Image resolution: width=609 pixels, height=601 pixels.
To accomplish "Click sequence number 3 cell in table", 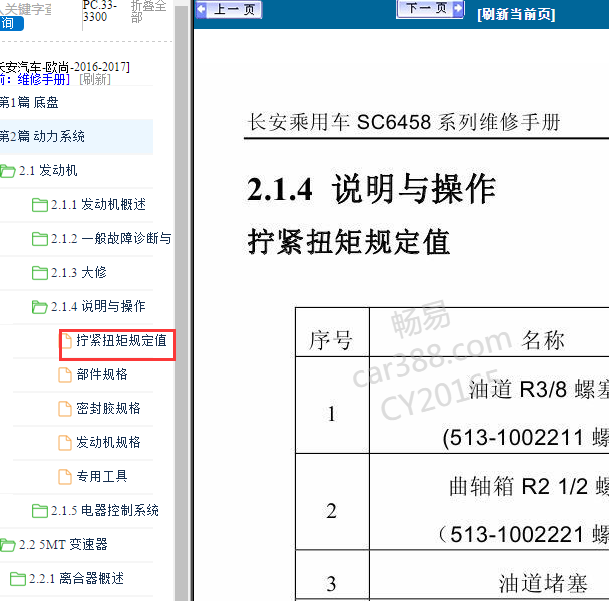I will pos(332,576).
